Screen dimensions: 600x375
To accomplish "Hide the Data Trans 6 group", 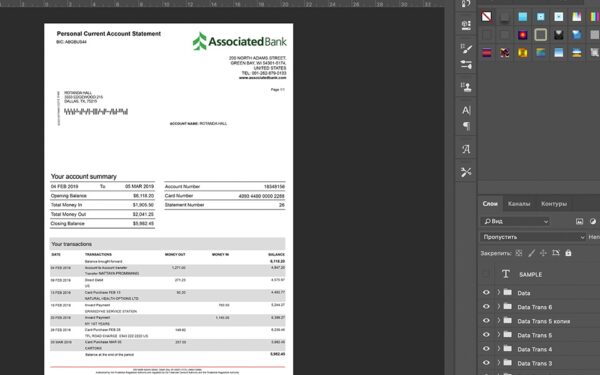I will [x=486, y=307].
